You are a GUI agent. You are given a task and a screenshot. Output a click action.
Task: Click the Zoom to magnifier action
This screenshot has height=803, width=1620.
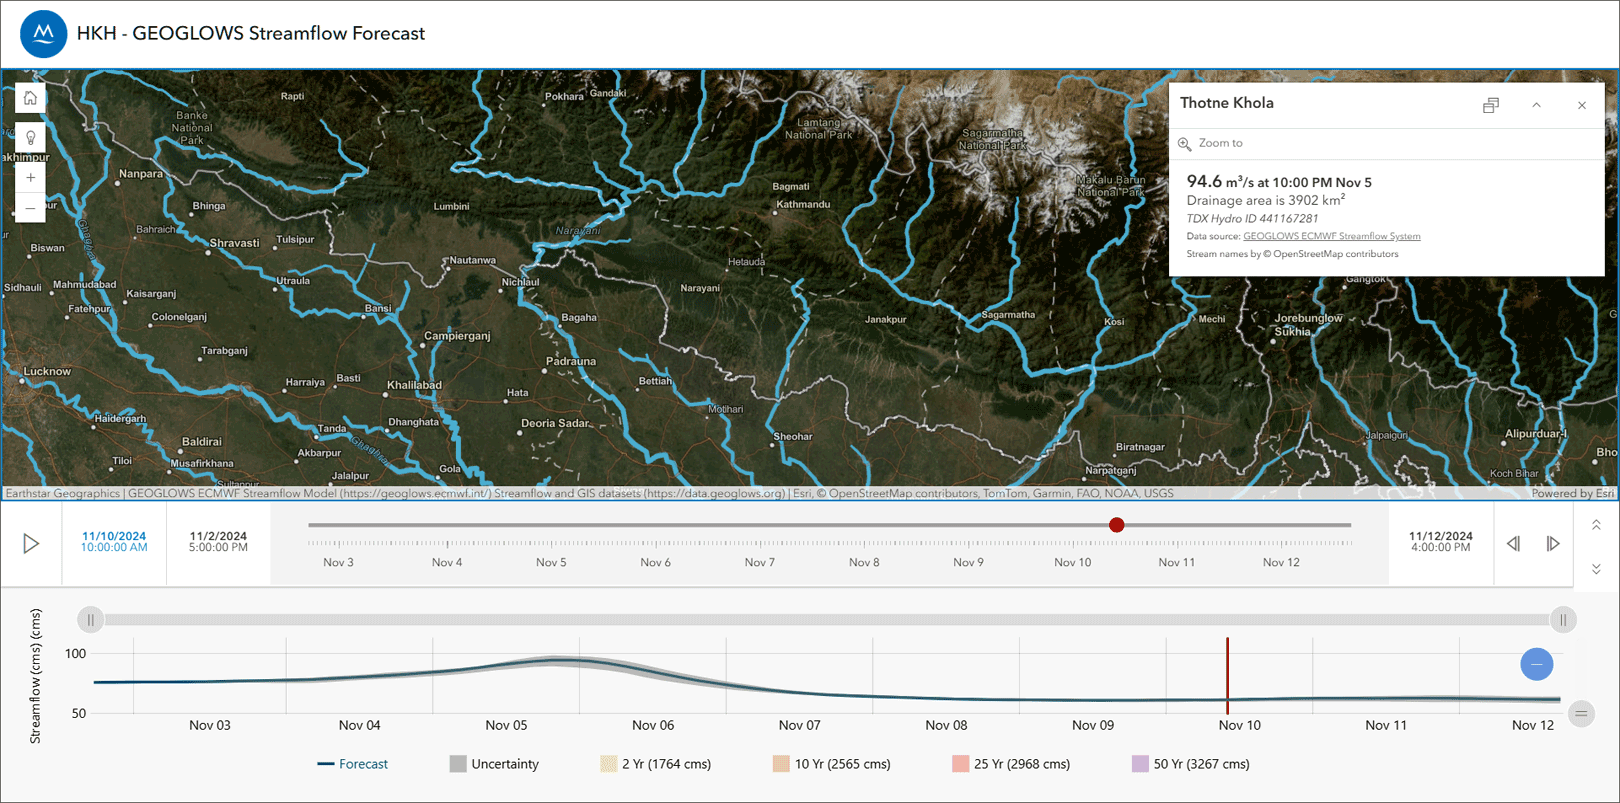pos(1185,144)
